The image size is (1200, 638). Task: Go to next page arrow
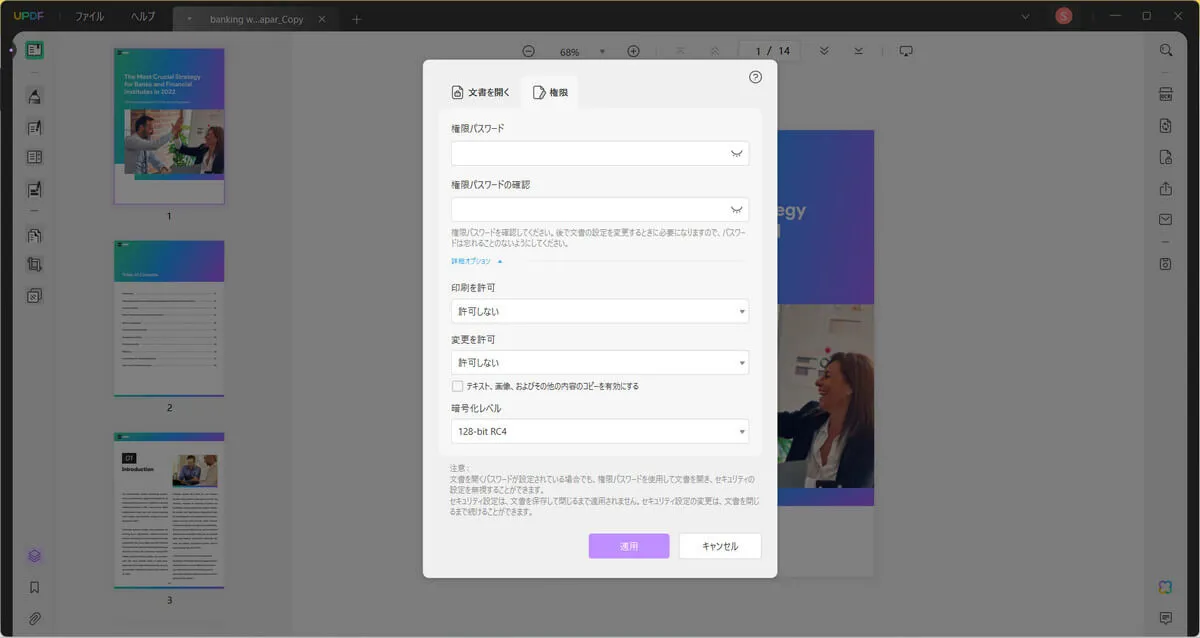click(x=824, y=51)
